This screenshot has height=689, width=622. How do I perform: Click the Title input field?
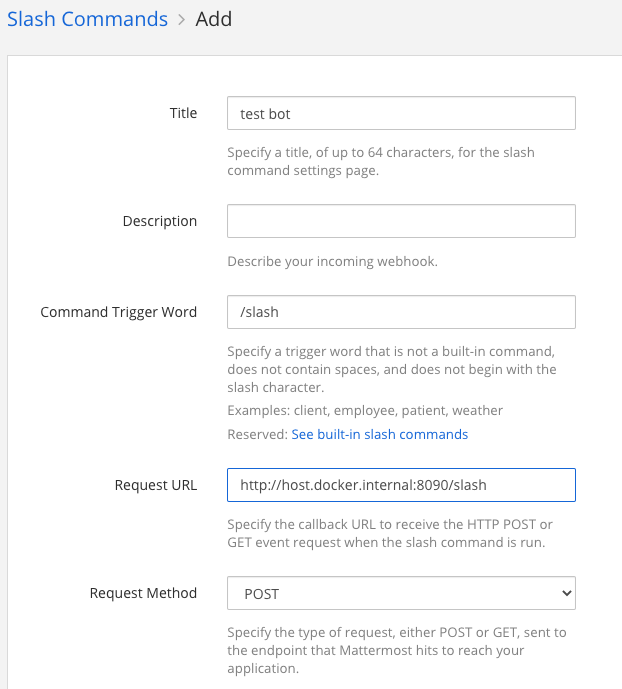[401, 113]
